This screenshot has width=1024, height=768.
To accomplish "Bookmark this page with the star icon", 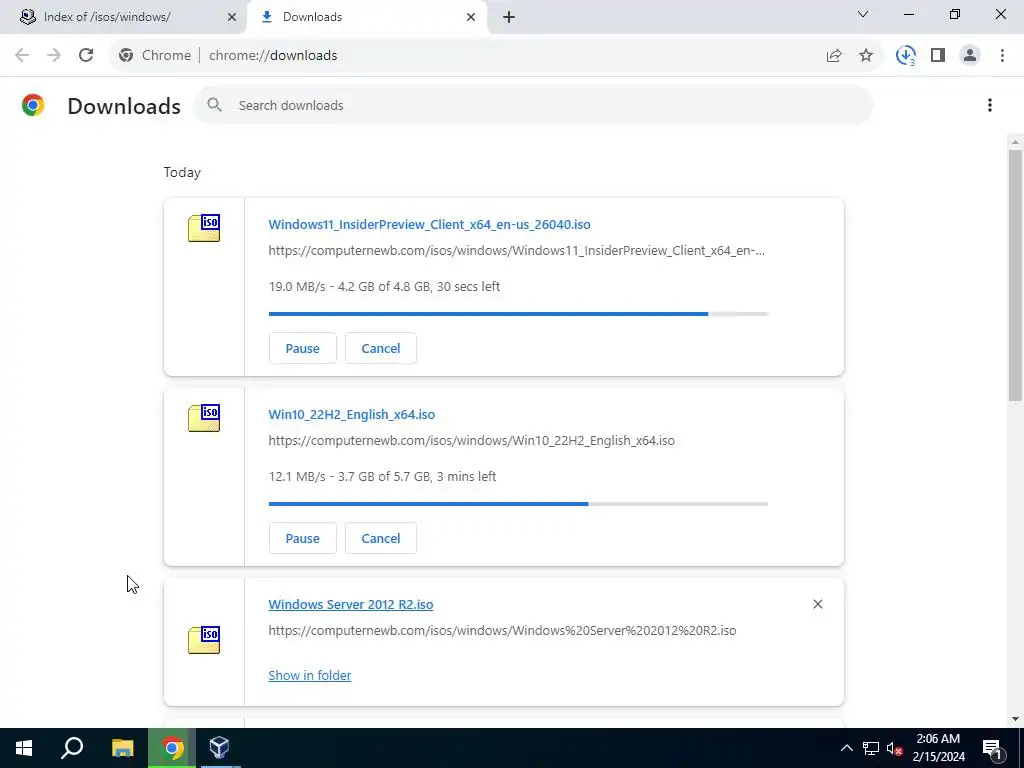I will (866, 56).
